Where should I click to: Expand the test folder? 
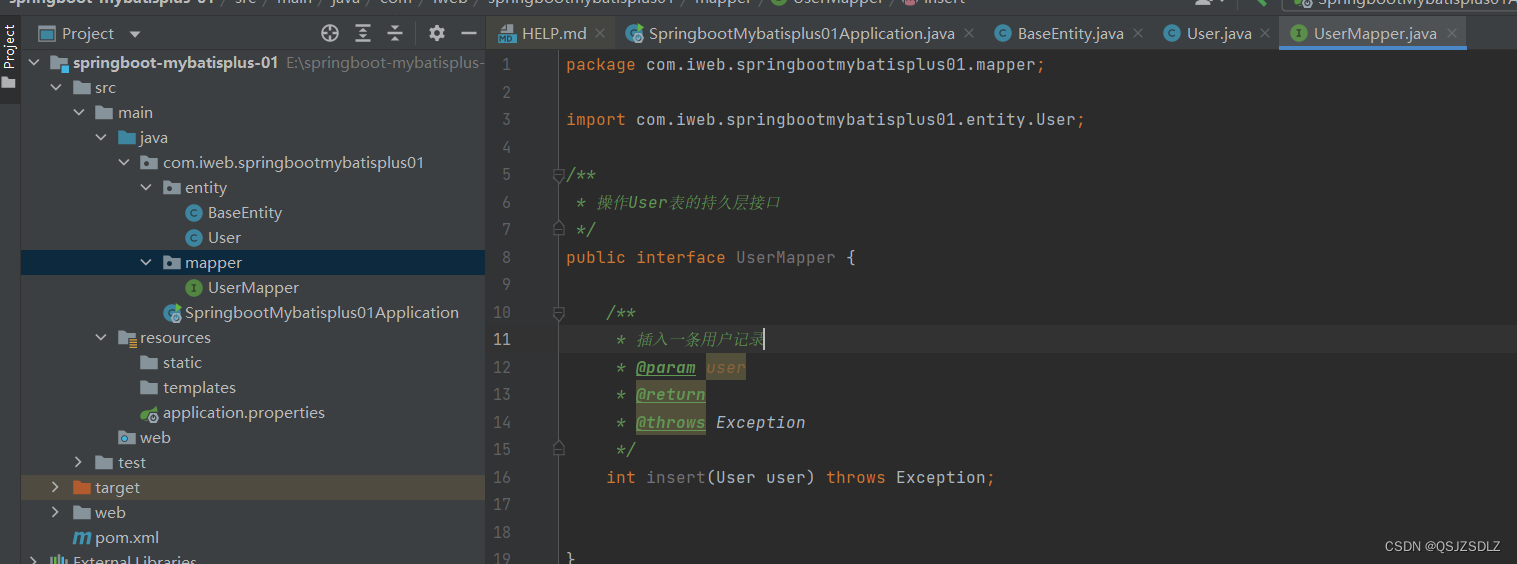pos(78,463)
